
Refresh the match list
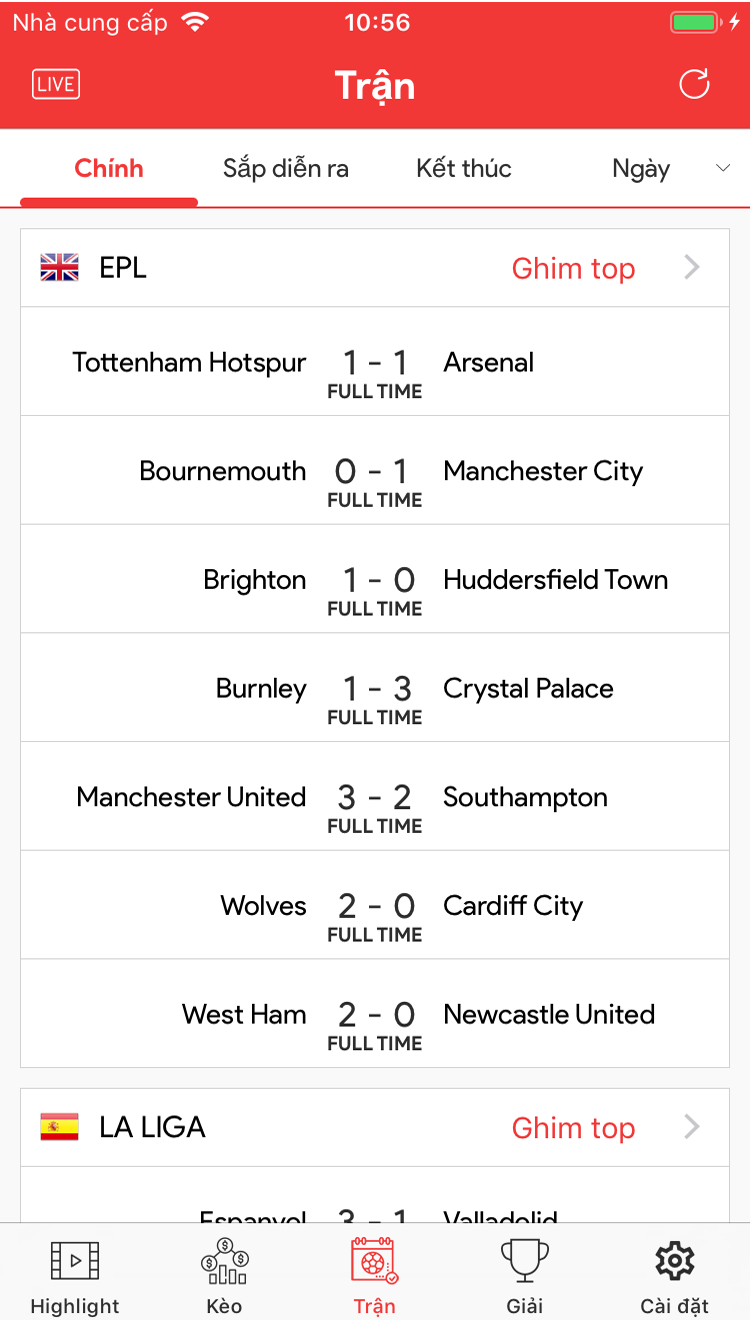click(694, 85)
